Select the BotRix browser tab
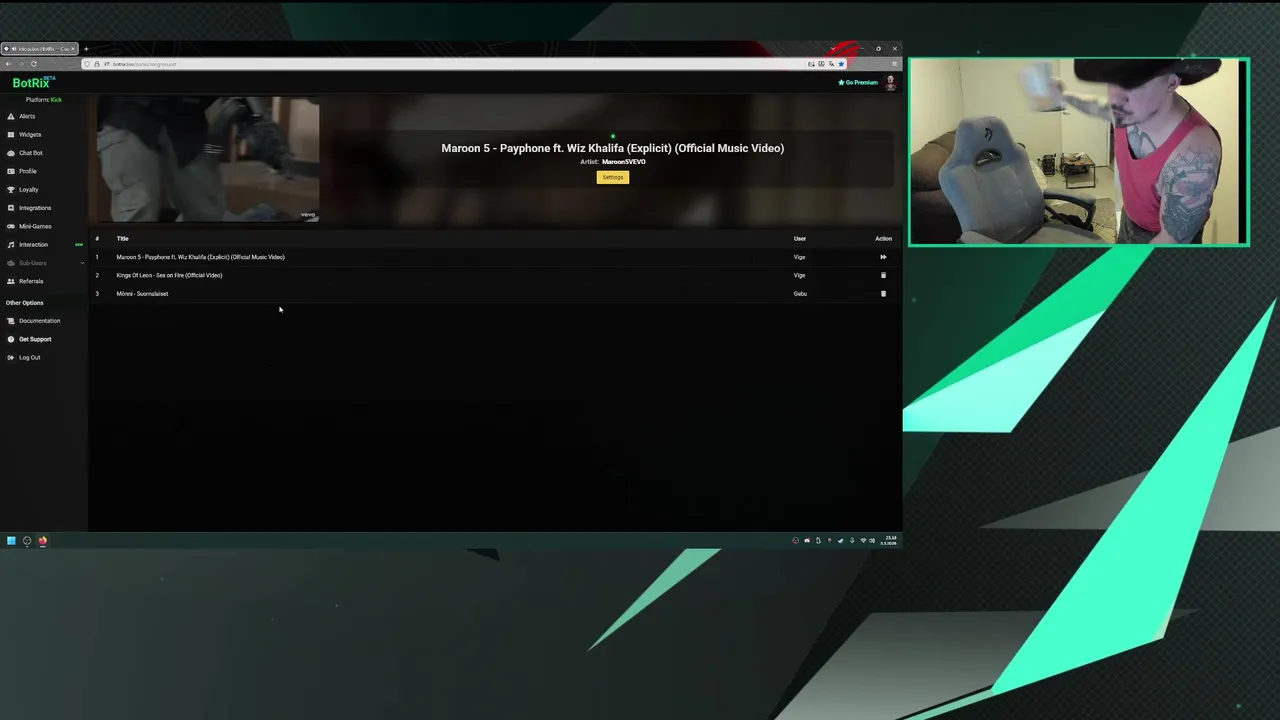This screenshot has width=1280, height=720. tap(40, 49)
